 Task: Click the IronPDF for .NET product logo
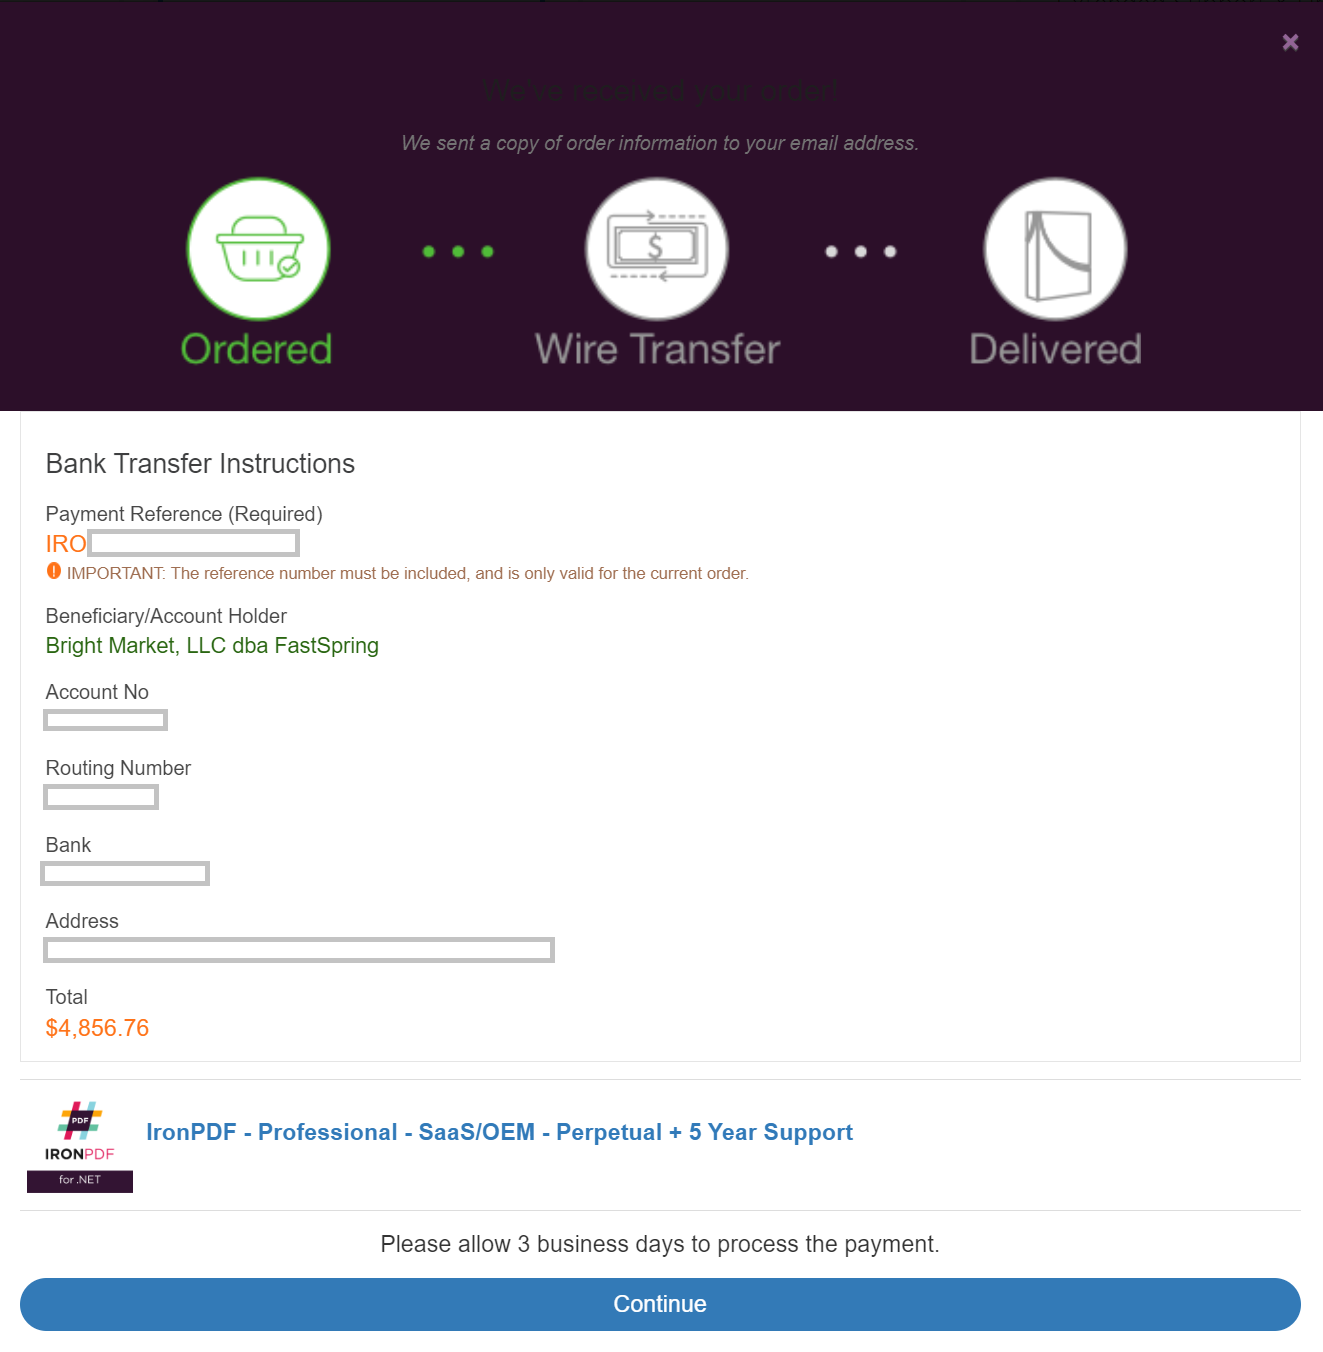click(x=80, y=1145)
